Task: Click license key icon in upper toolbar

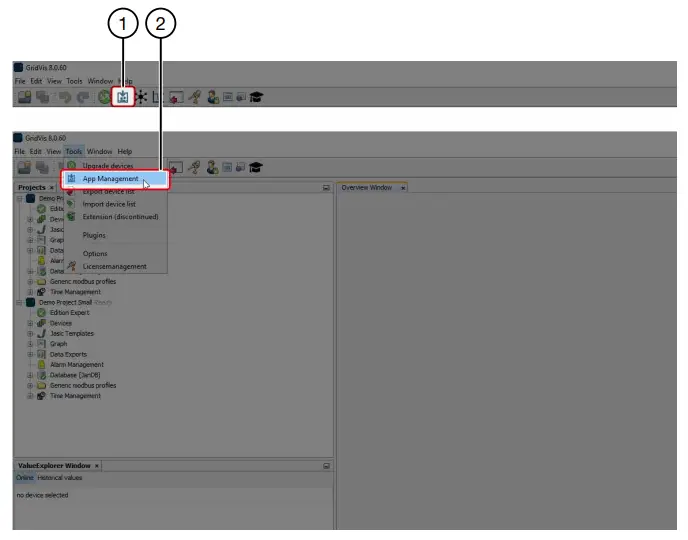Action: (x=195, y=97)
